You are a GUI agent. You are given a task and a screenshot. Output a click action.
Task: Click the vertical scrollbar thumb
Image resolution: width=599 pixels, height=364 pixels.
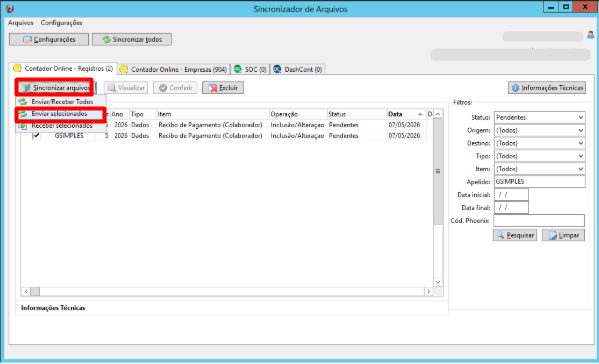pos(438,171)
